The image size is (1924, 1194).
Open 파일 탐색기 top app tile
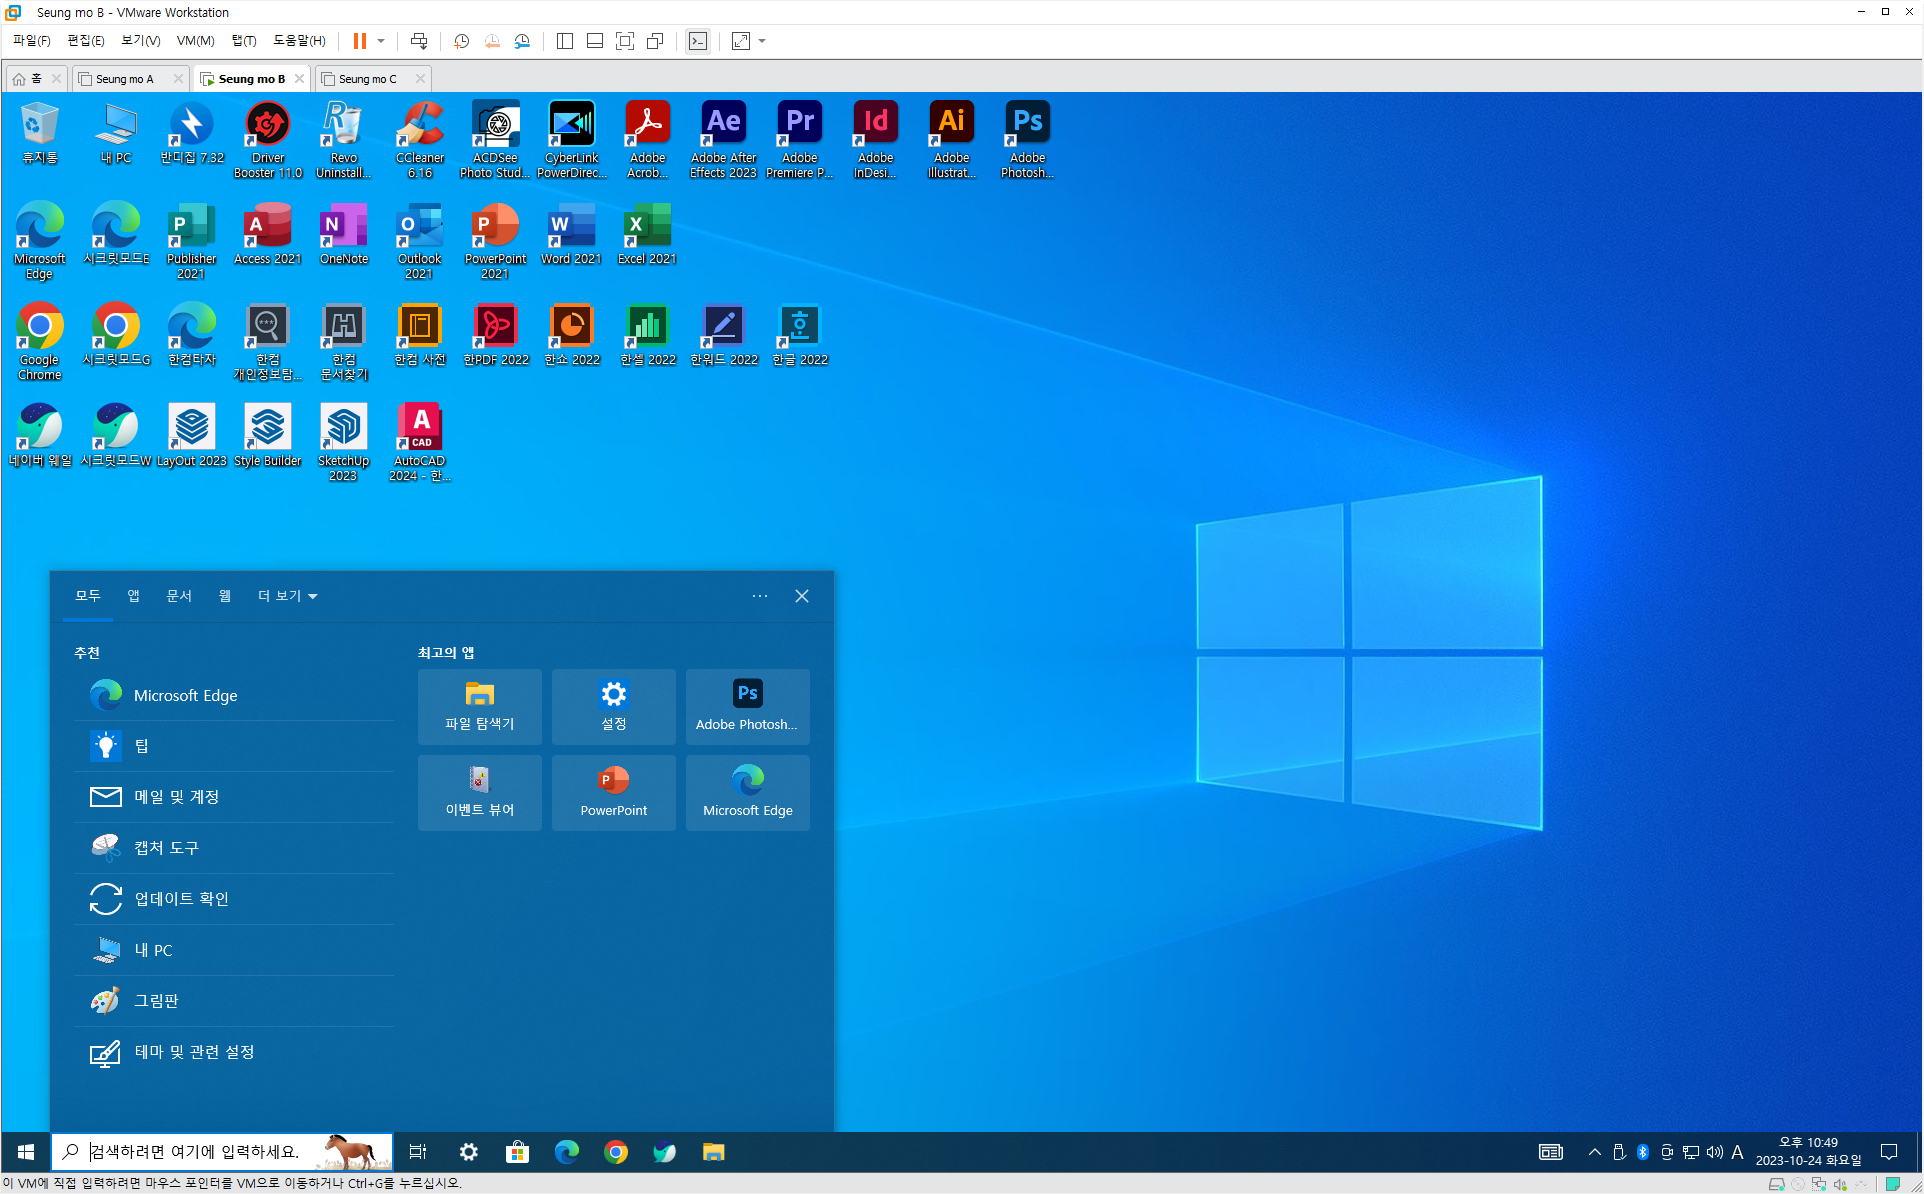point(479,707)
